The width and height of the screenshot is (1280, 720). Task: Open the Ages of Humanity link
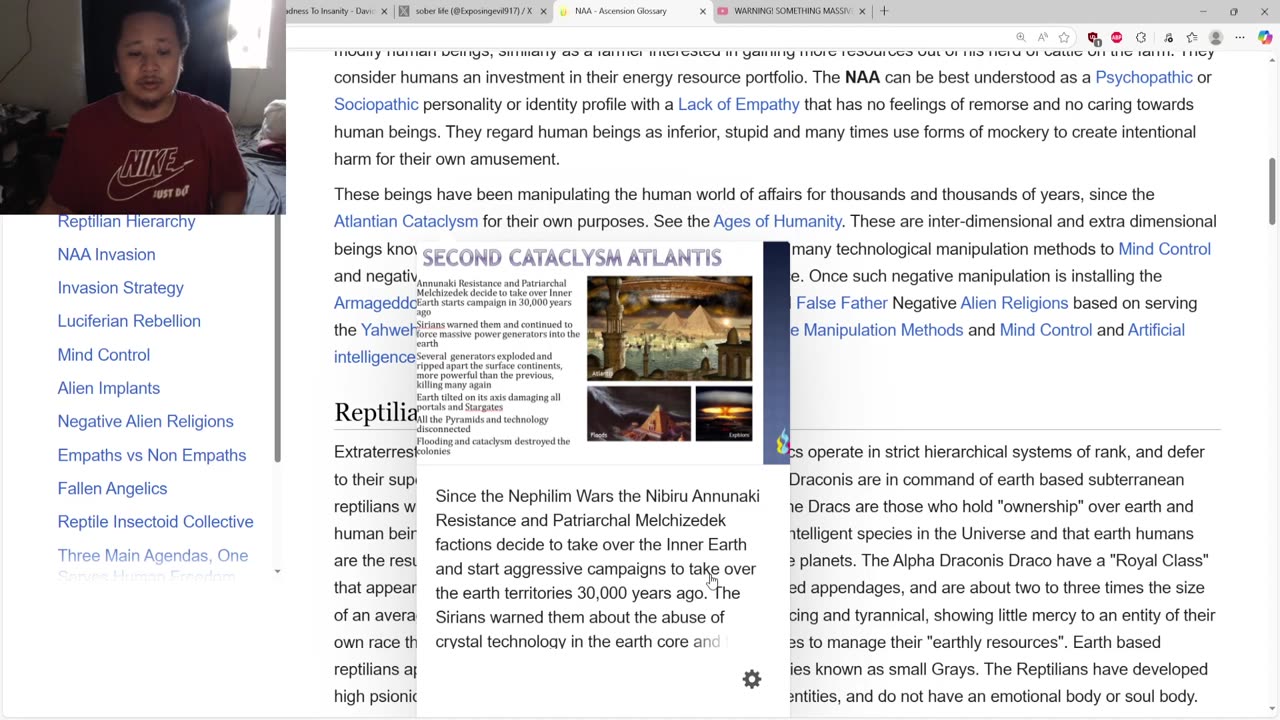[x=777, y=221]
